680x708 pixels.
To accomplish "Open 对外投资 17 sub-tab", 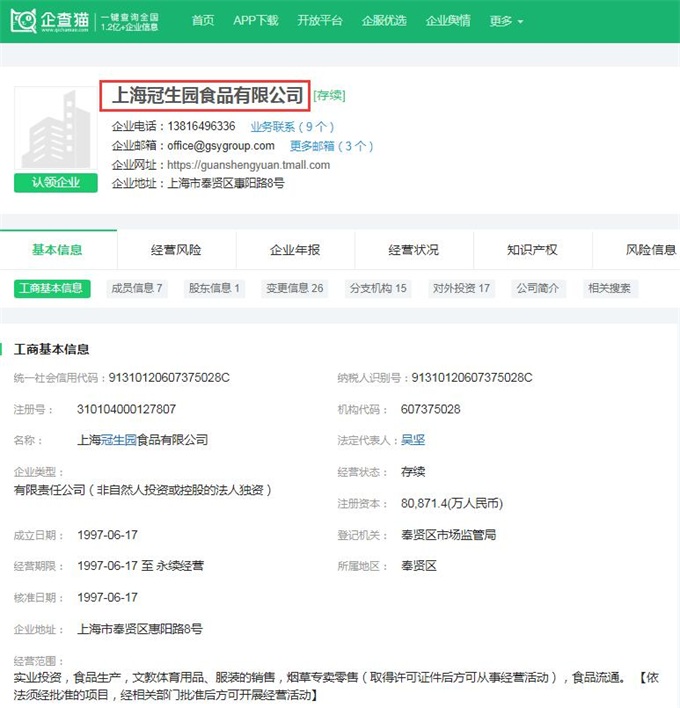I will pos(461,288).
